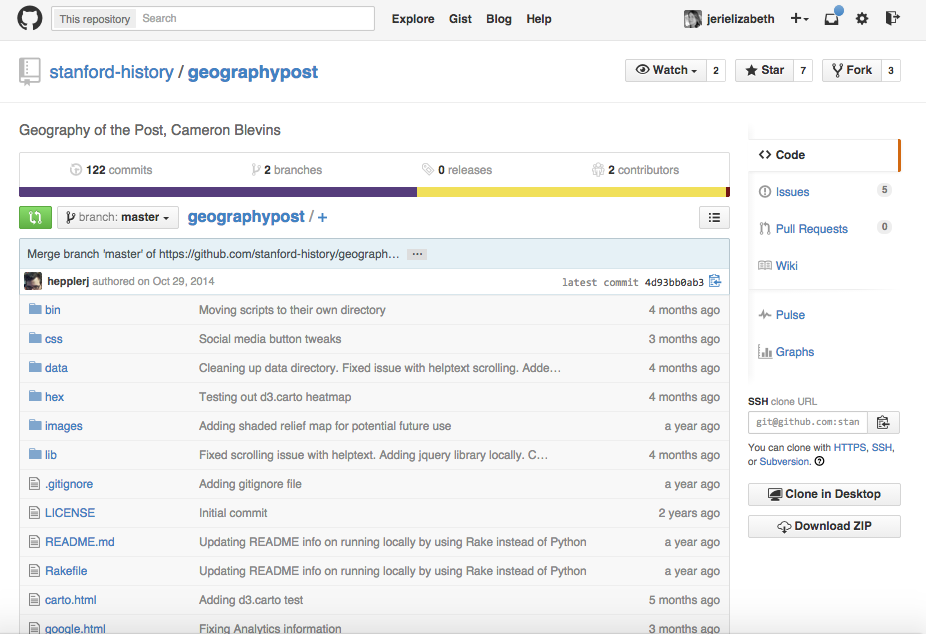Check the notifications inbox icon
The width and height of the screenshot is (926, 634).
(x=833, y=17)
